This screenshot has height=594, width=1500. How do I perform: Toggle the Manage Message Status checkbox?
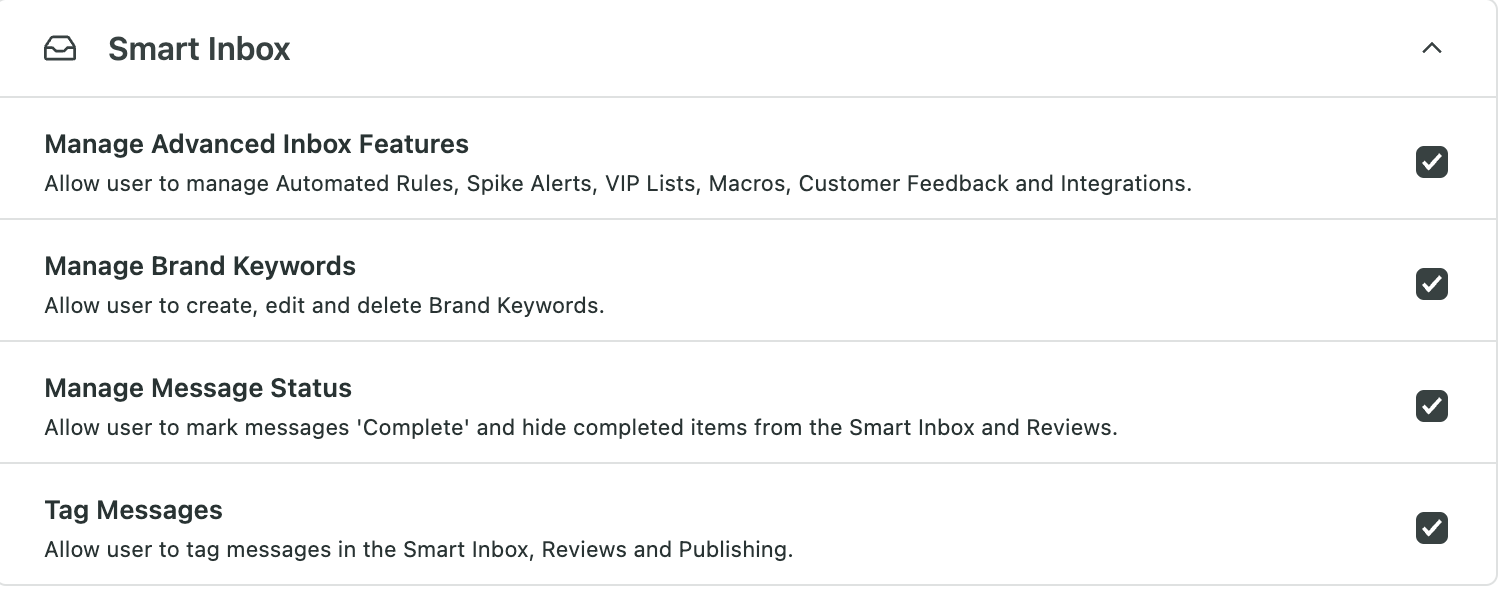point(1432,406)
